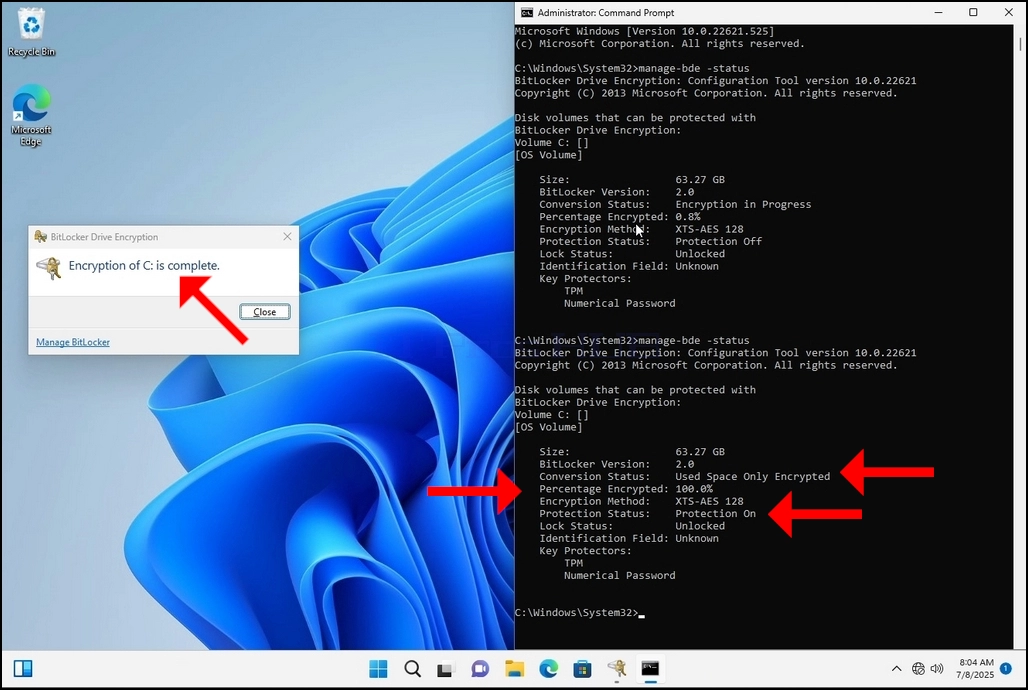Open Microsoft Store from the taskbar
This screenshot has width=1028, height=690.
[x=582, y=668]
